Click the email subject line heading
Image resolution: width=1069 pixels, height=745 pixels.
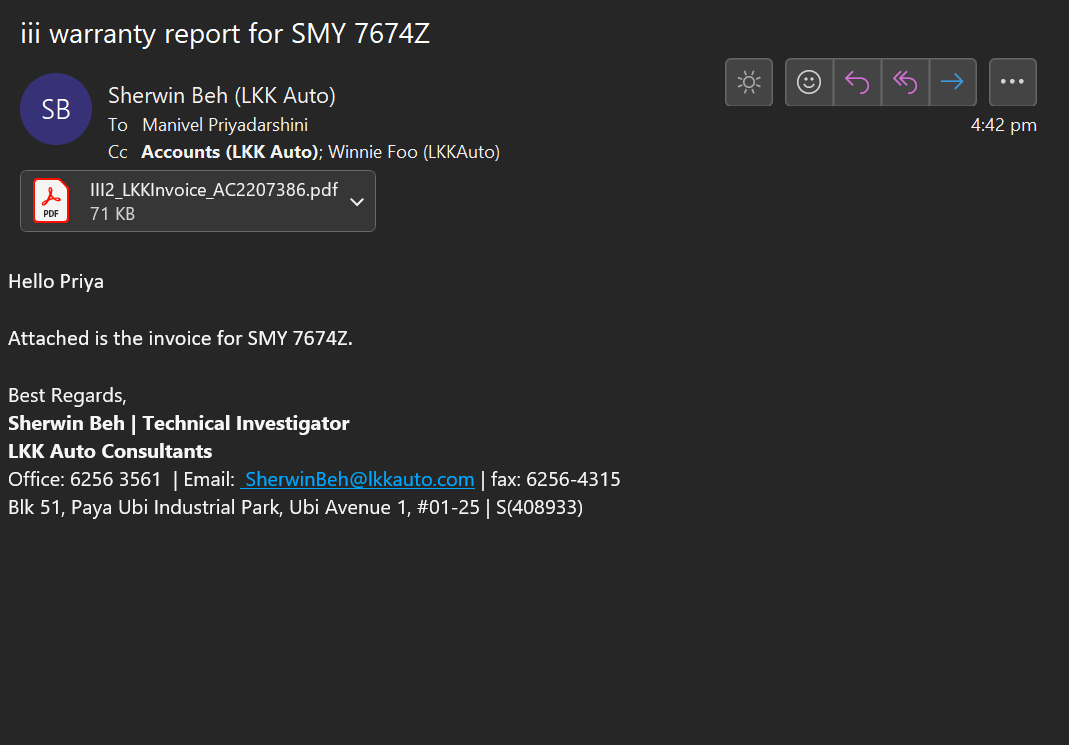click(x=225, y=34)
